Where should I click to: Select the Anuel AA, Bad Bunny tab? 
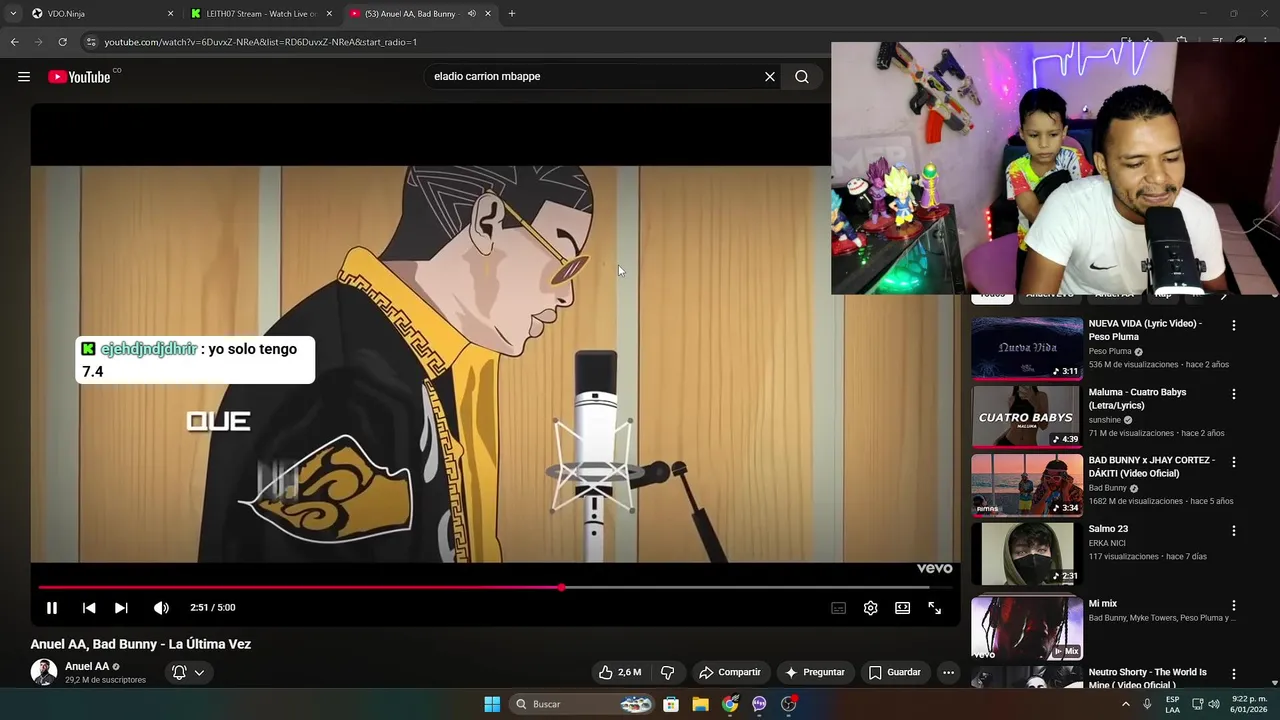(x=410, y=14)
